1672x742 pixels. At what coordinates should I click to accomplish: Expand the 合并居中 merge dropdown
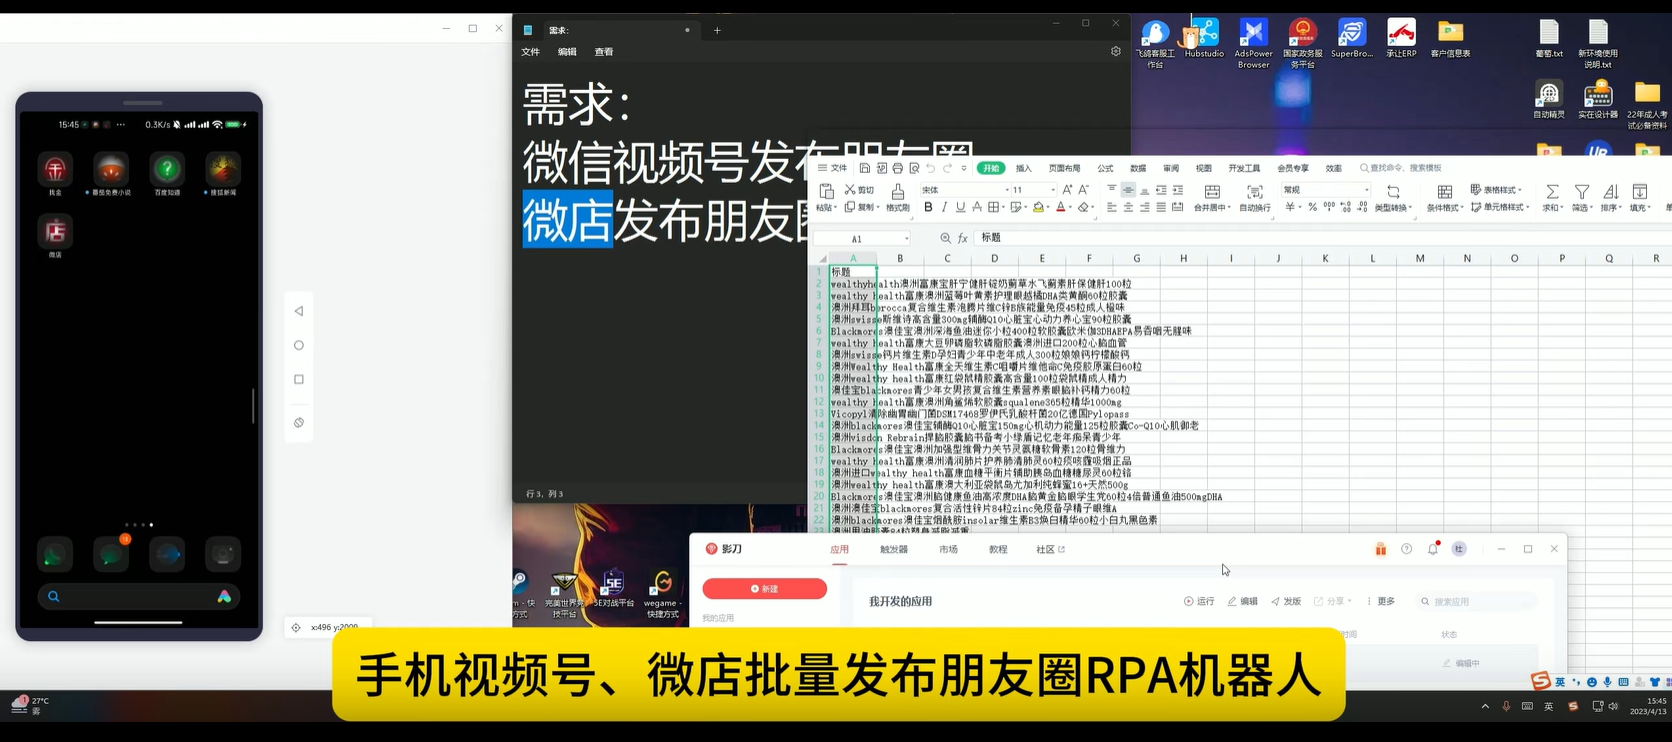pos(1228,208)
